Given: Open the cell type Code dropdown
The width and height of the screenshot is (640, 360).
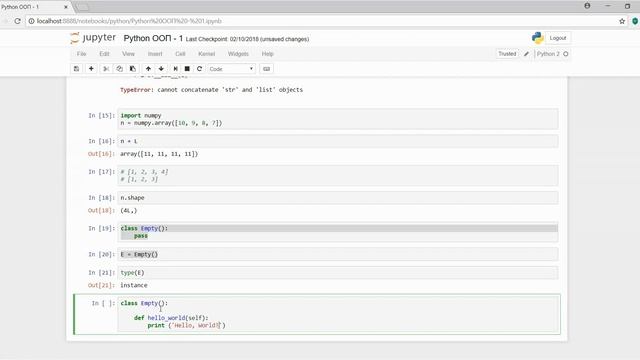Looking at the screenshot, I should pyautogui.click(x=231, y=69).
